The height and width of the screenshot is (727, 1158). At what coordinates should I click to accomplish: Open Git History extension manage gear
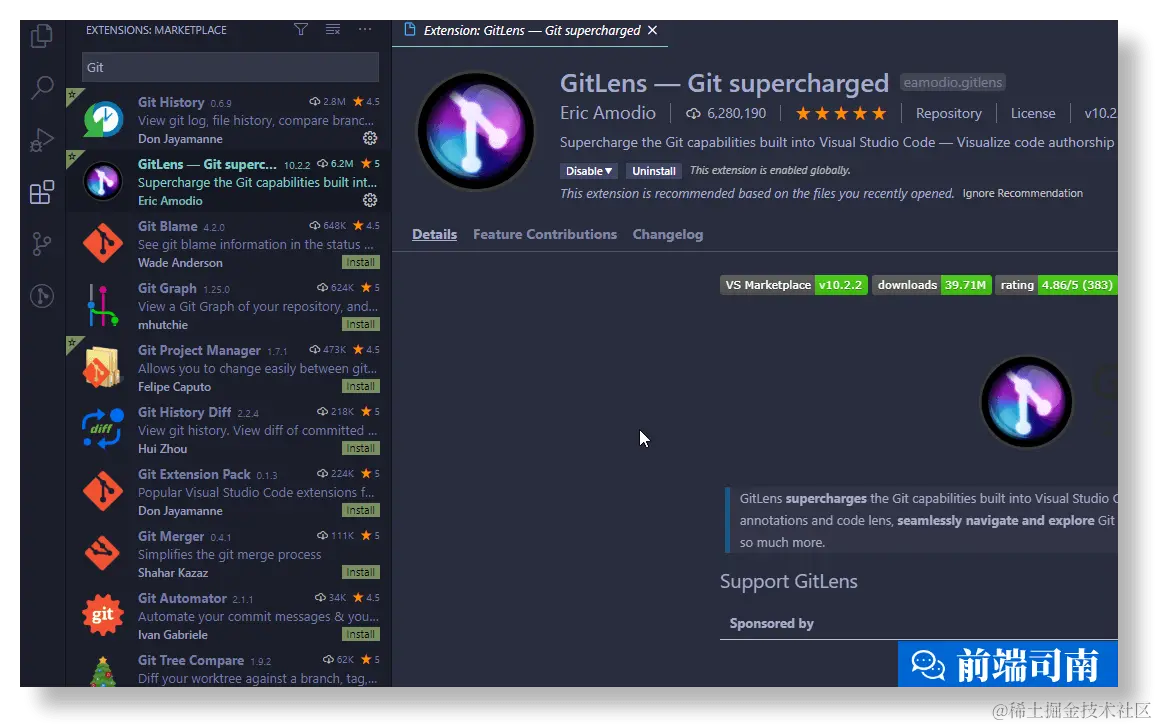pos(370,138)
